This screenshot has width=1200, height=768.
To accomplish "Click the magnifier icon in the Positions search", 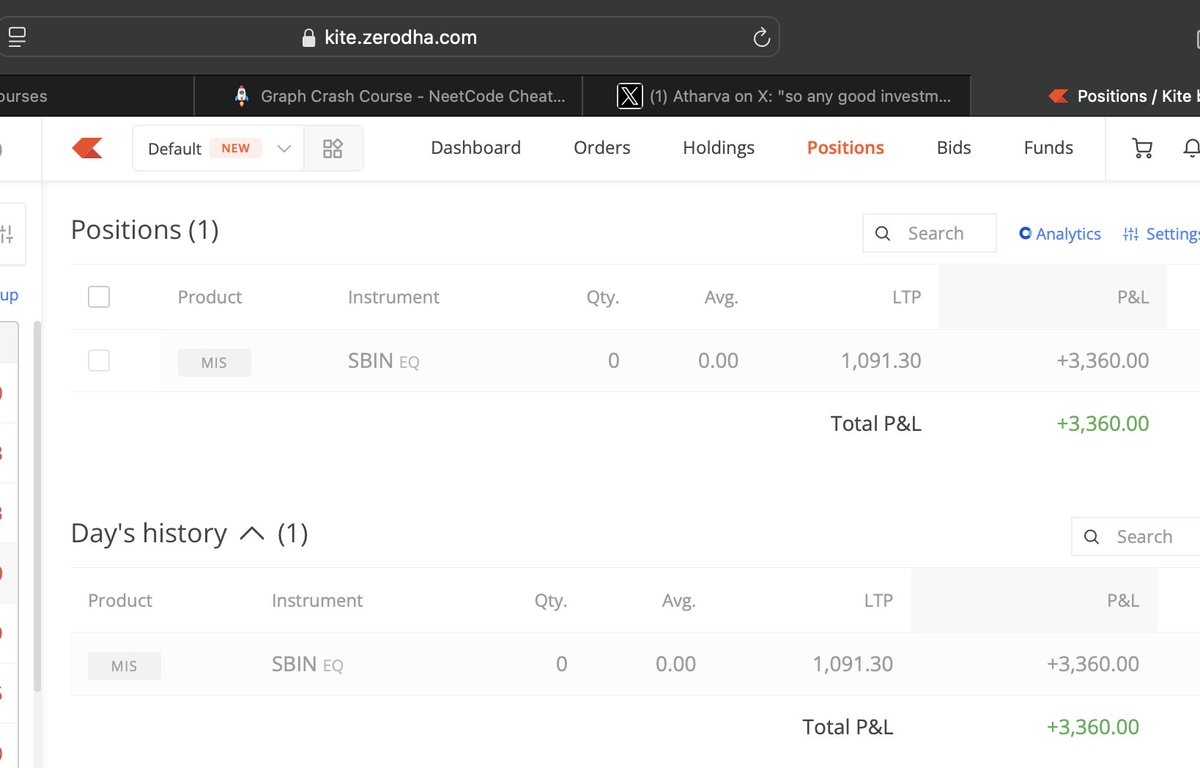I will pyautogui.click(x=883, y=234).
